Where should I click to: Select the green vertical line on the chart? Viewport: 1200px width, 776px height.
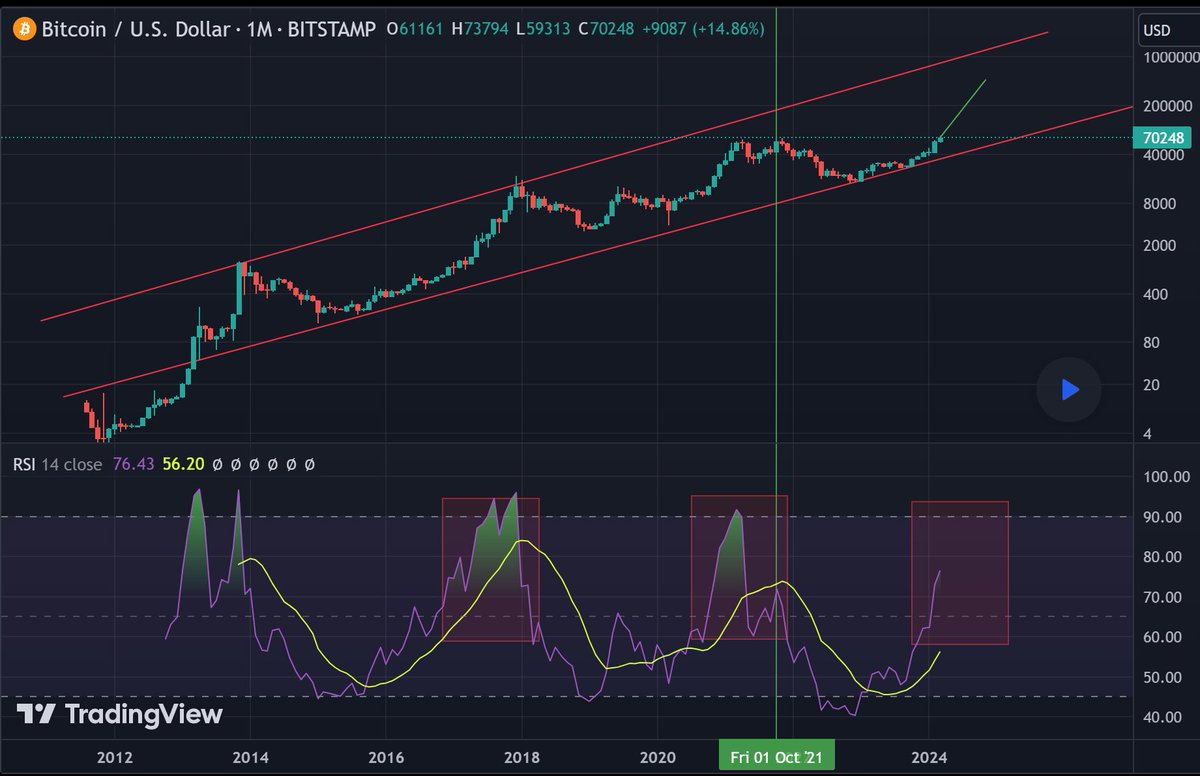pos(776,300)
